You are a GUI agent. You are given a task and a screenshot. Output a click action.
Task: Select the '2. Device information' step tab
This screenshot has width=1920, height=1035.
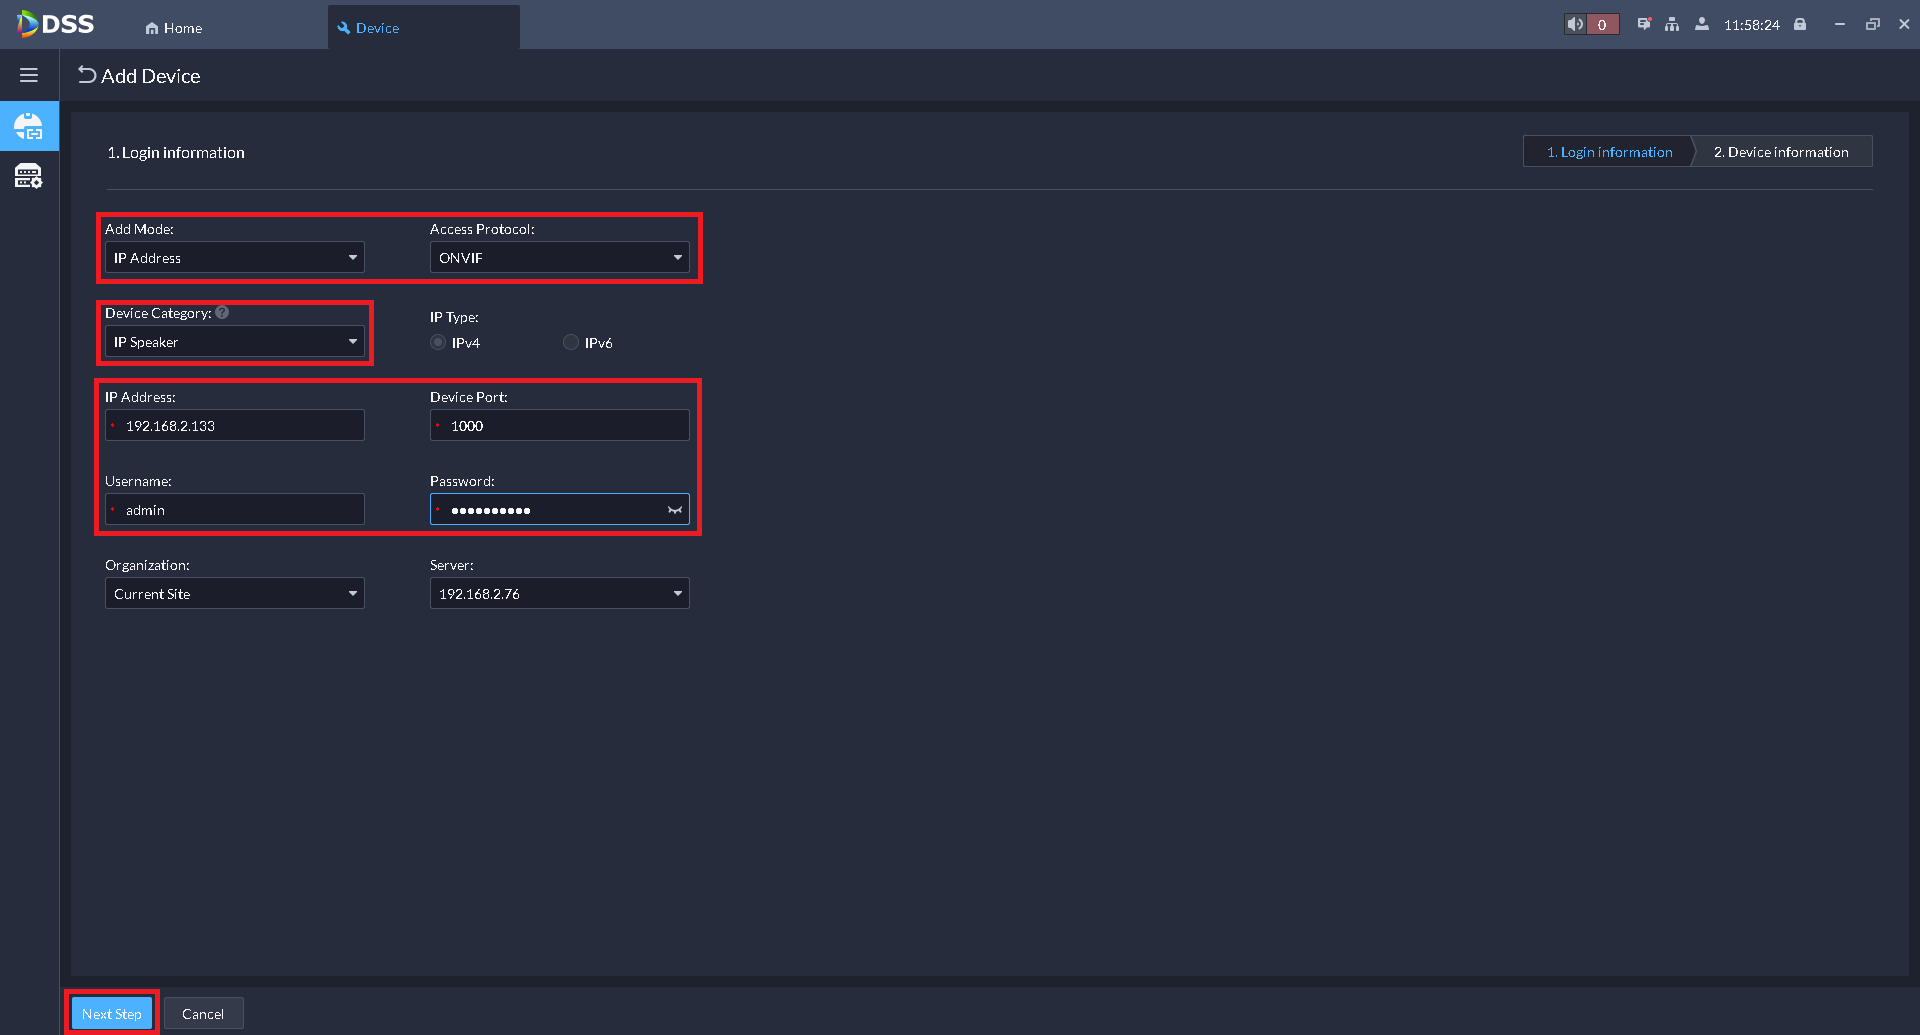click(1781, 151)
